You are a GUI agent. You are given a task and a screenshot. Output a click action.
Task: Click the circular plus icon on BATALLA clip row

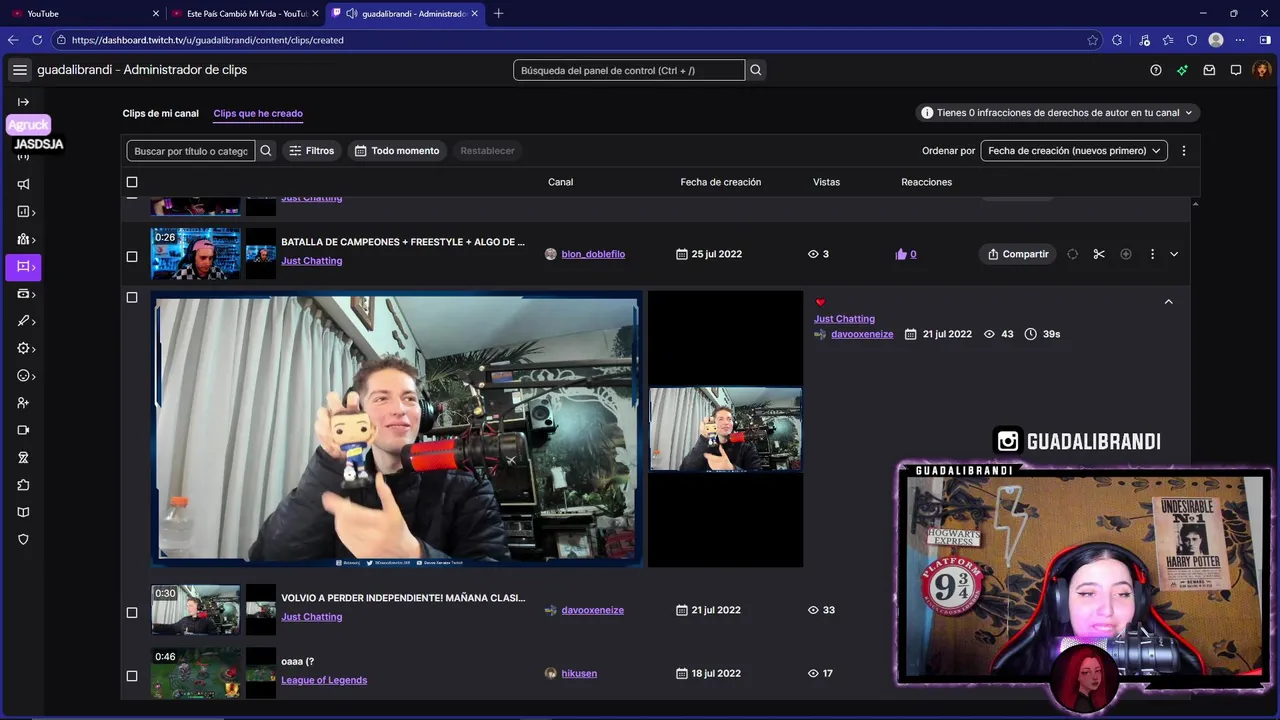1126,254
